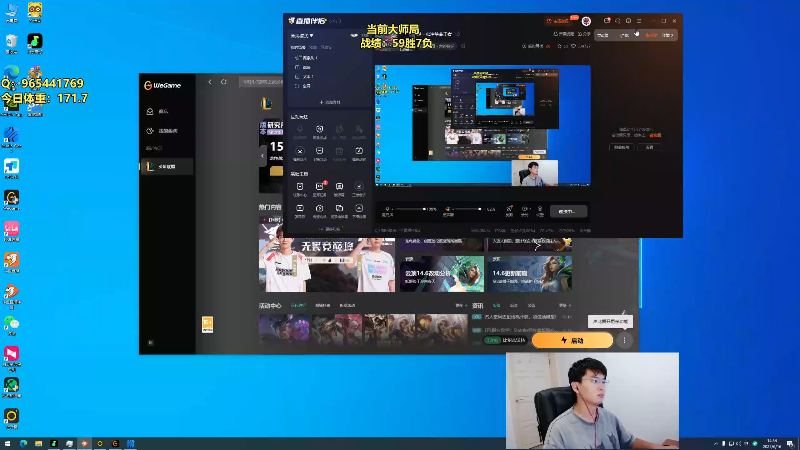The image size is (800, 450).
Task: Open the 14.6 update card with female champion
Action: pyautogui.click(x=529, y=274)
